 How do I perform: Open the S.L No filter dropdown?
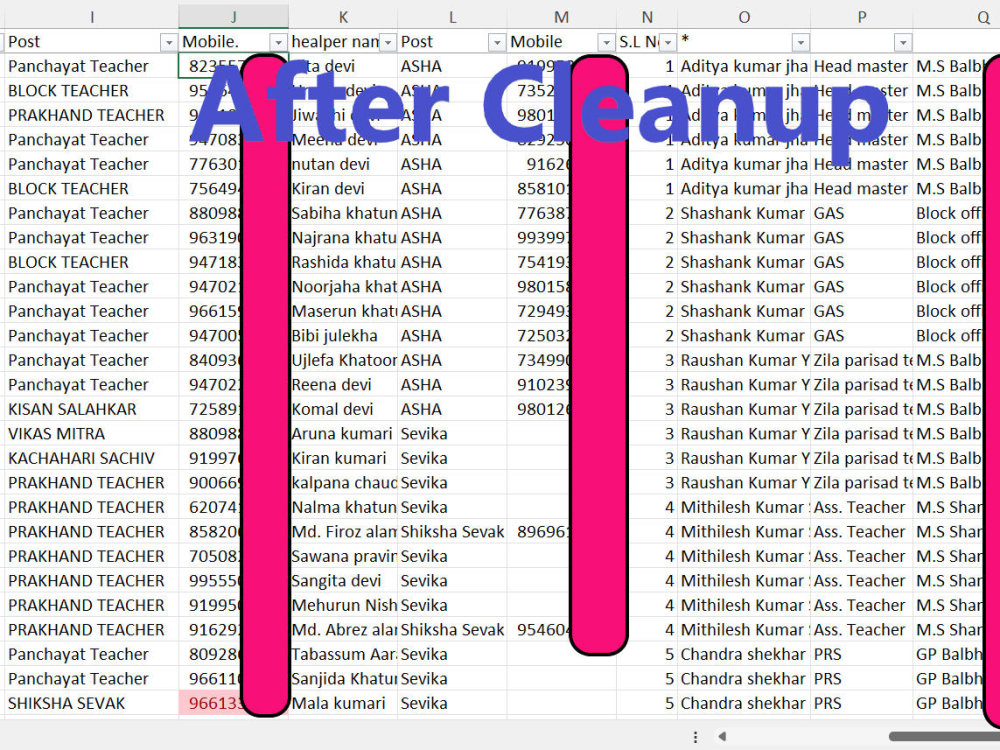pyautogui.click(x=667, y=43)
